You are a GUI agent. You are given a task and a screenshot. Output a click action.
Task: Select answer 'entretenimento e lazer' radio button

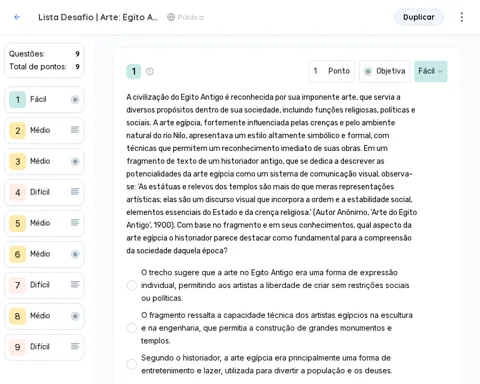(132, 364)
